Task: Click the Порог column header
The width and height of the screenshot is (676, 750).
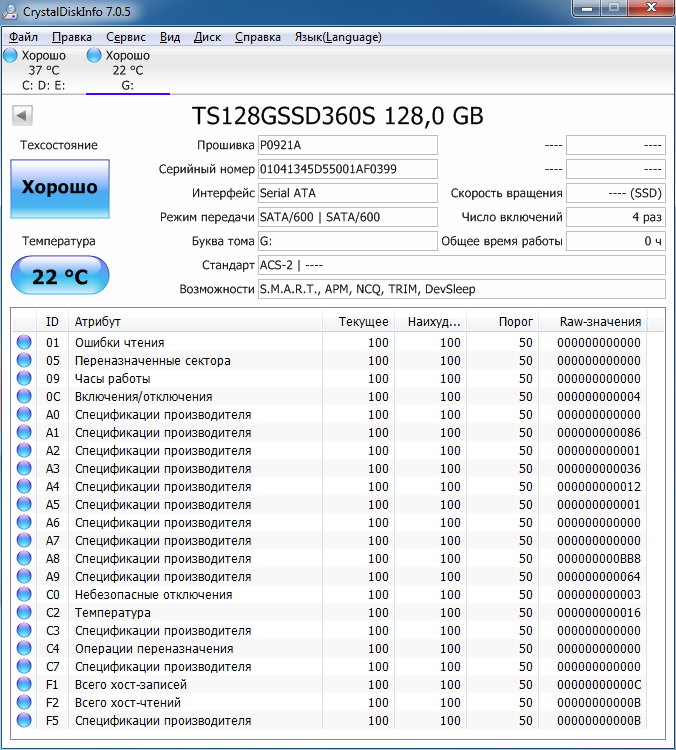Action: click(503, 321)
